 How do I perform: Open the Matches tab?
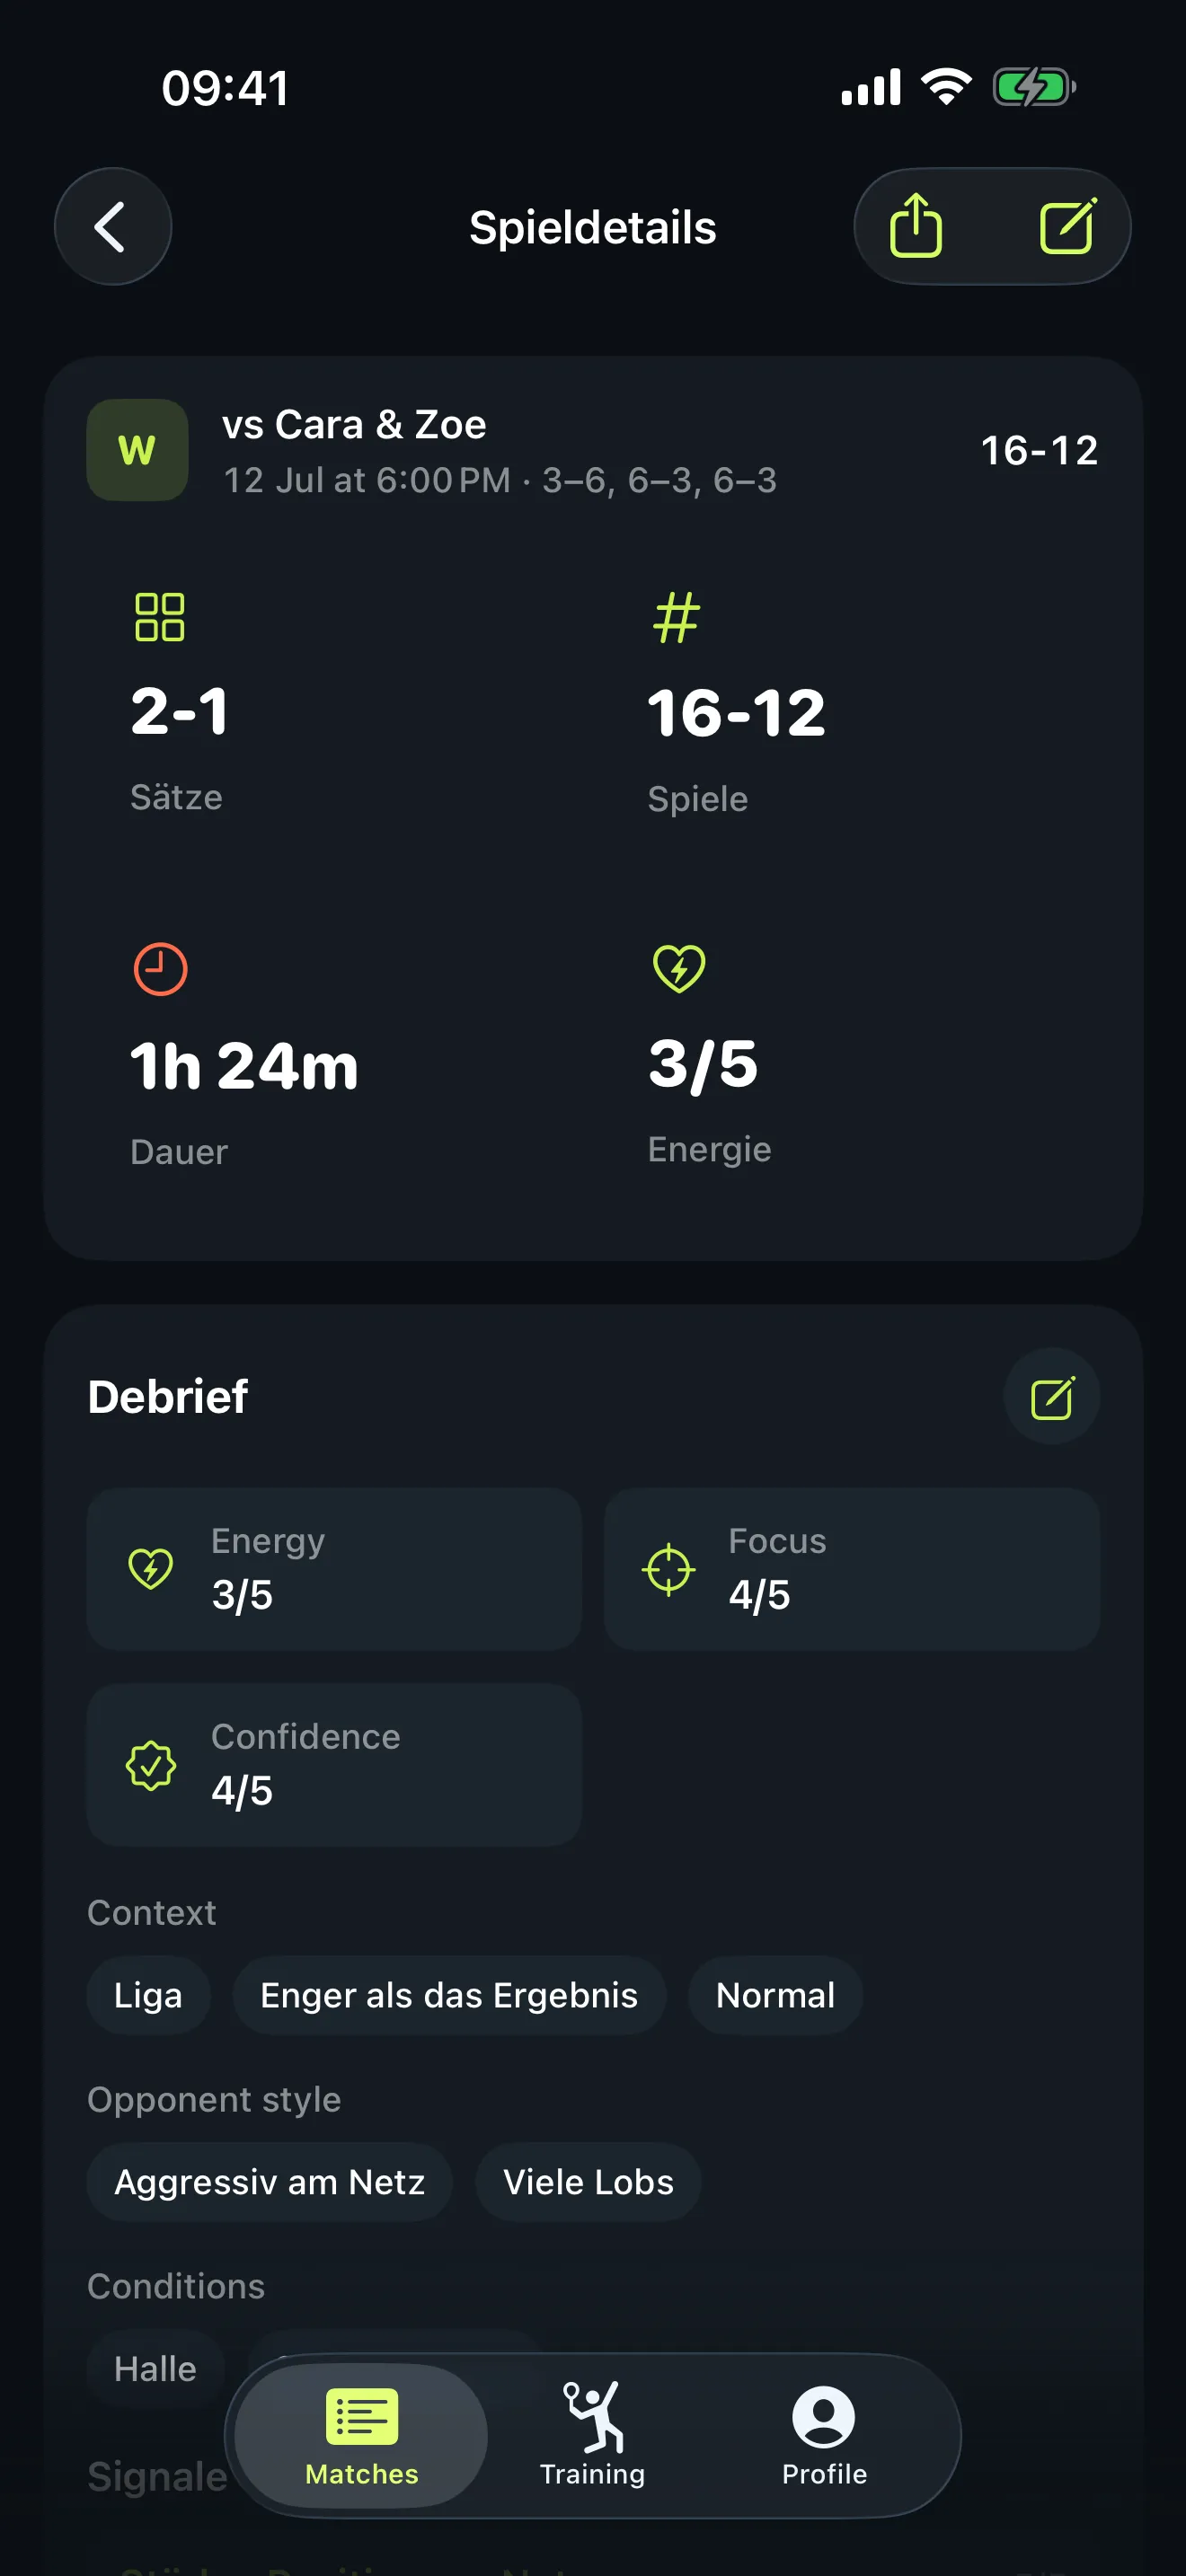362,2436
